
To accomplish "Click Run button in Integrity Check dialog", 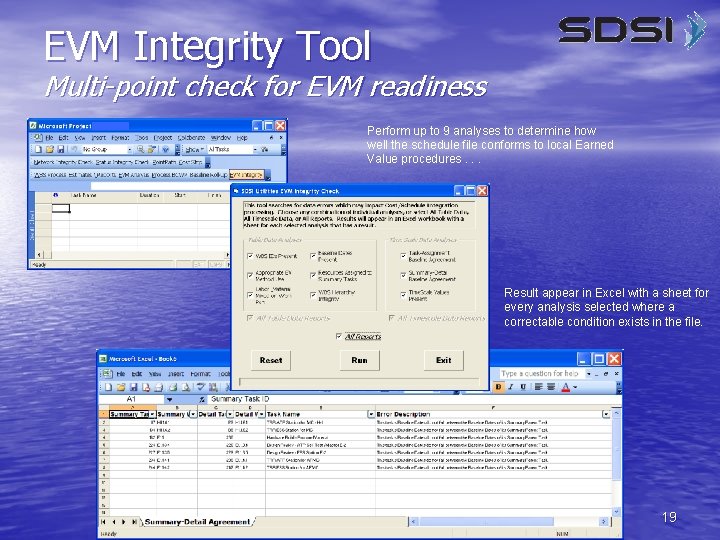I will [360, 360].
